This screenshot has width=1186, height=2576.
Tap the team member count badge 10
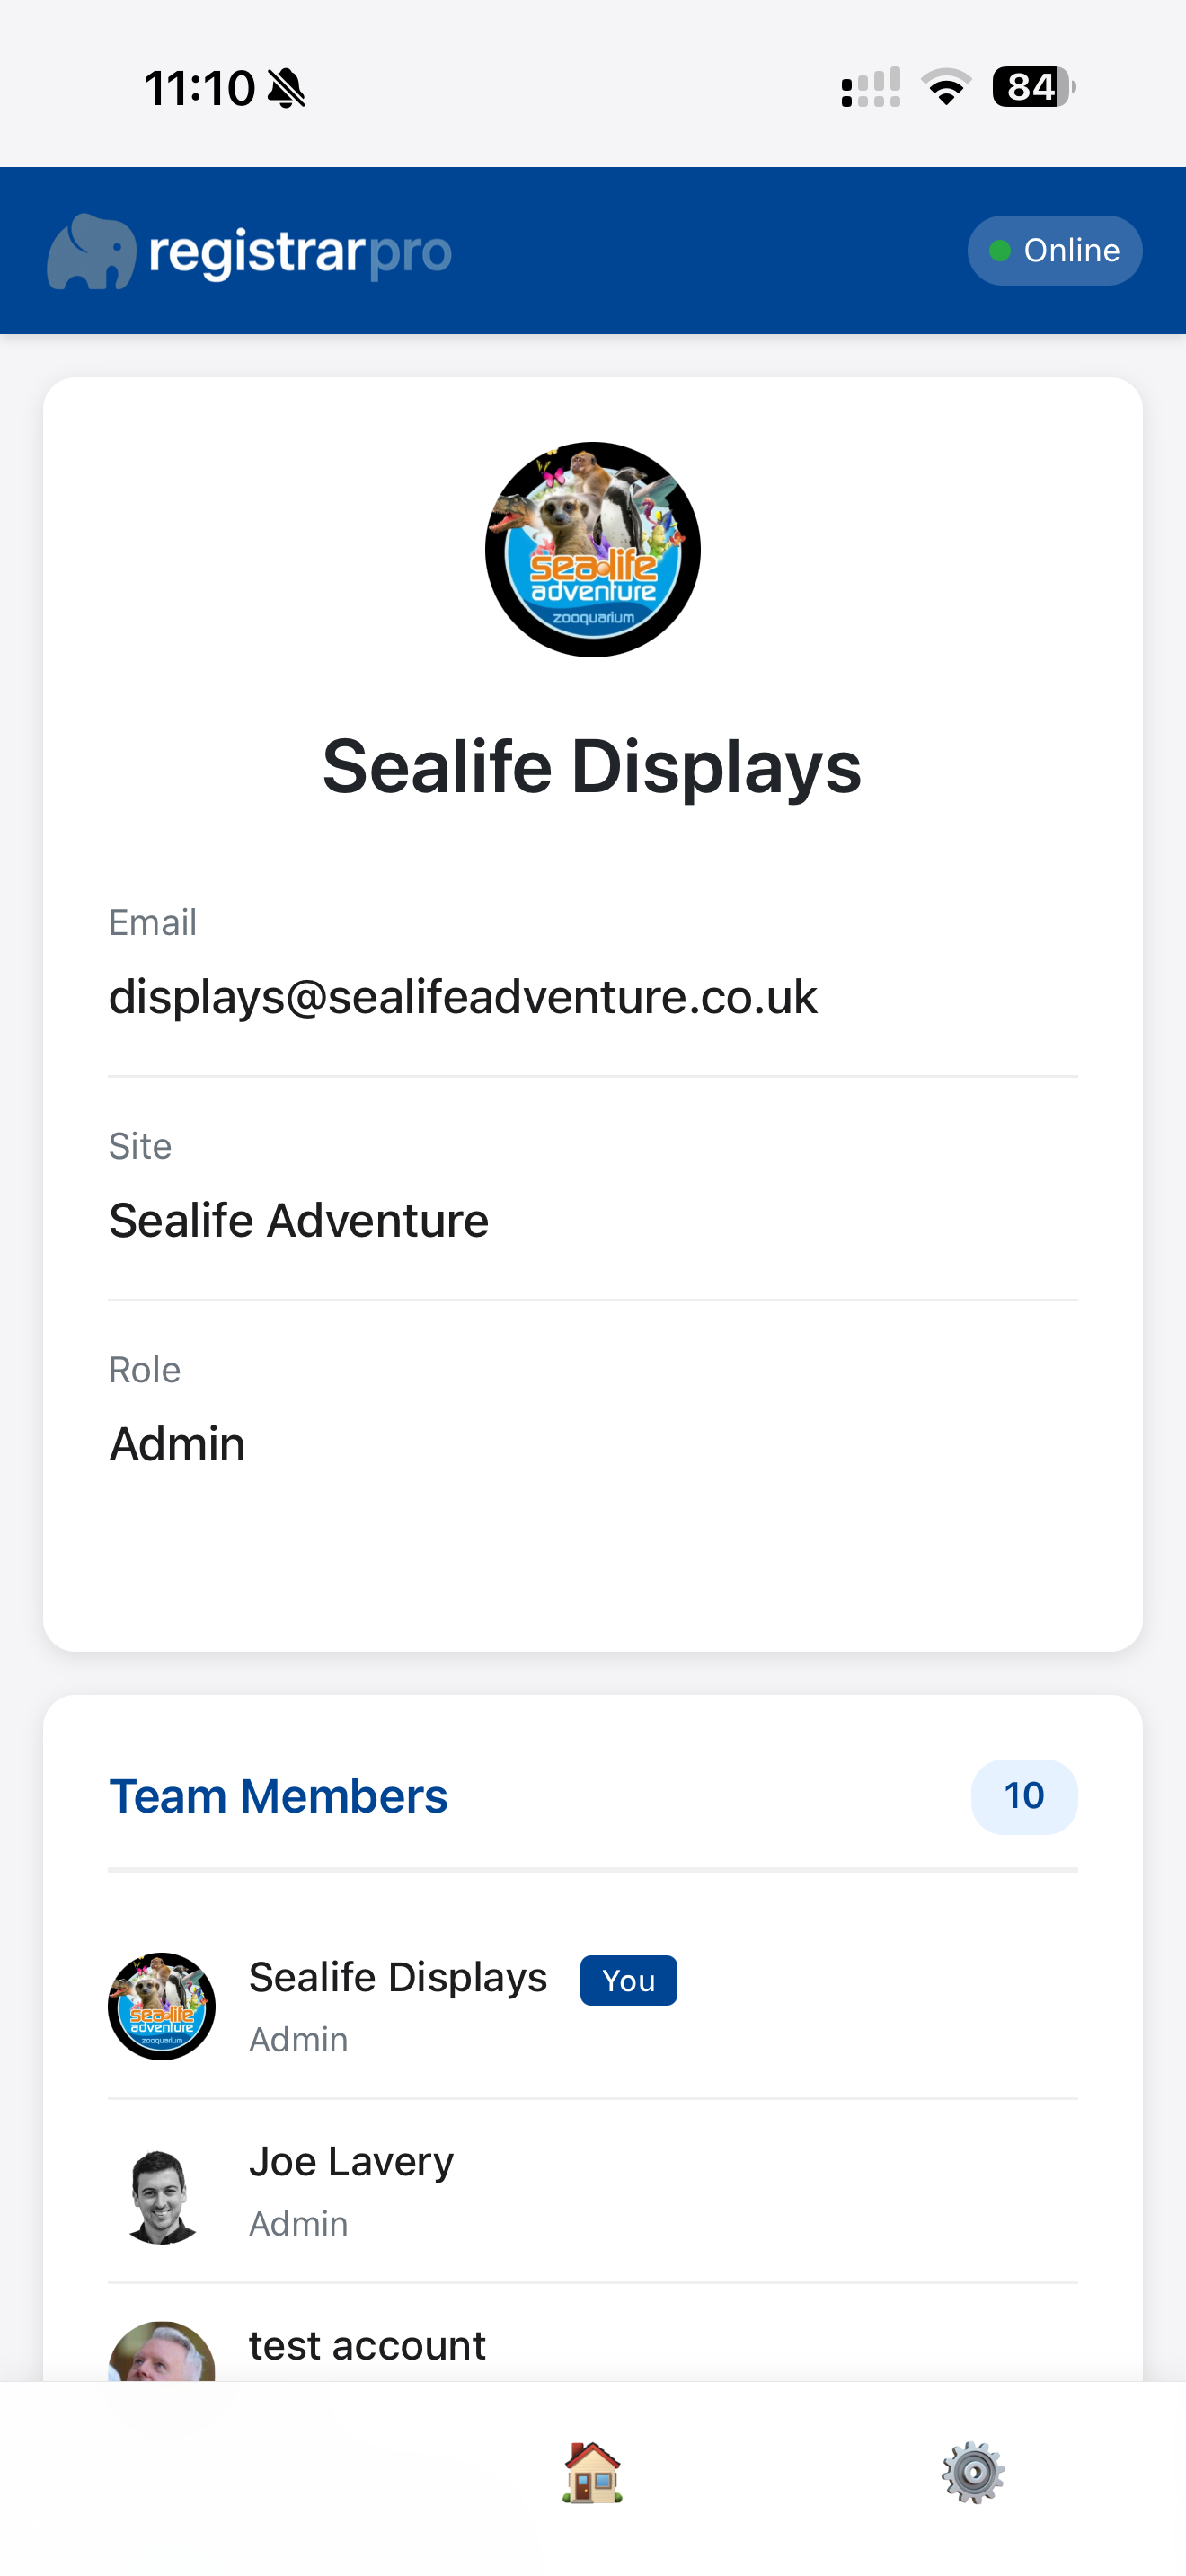point(1023,1796)
